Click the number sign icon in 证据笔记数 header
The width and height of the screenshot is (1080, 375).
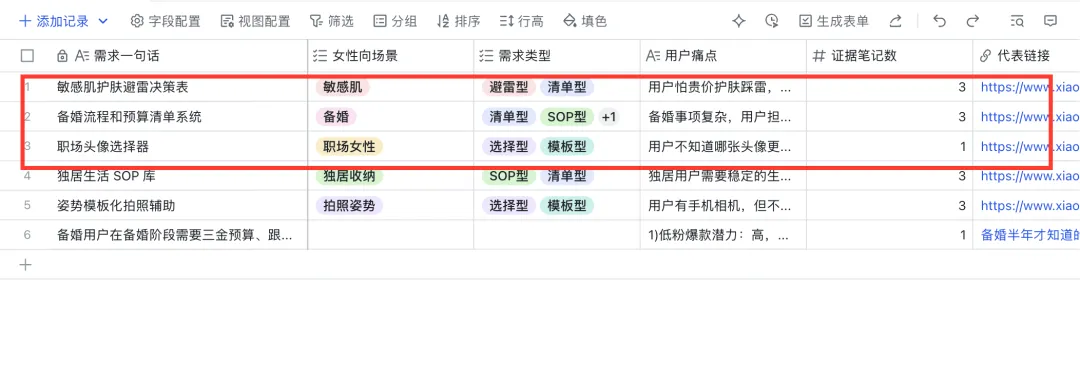819,56
